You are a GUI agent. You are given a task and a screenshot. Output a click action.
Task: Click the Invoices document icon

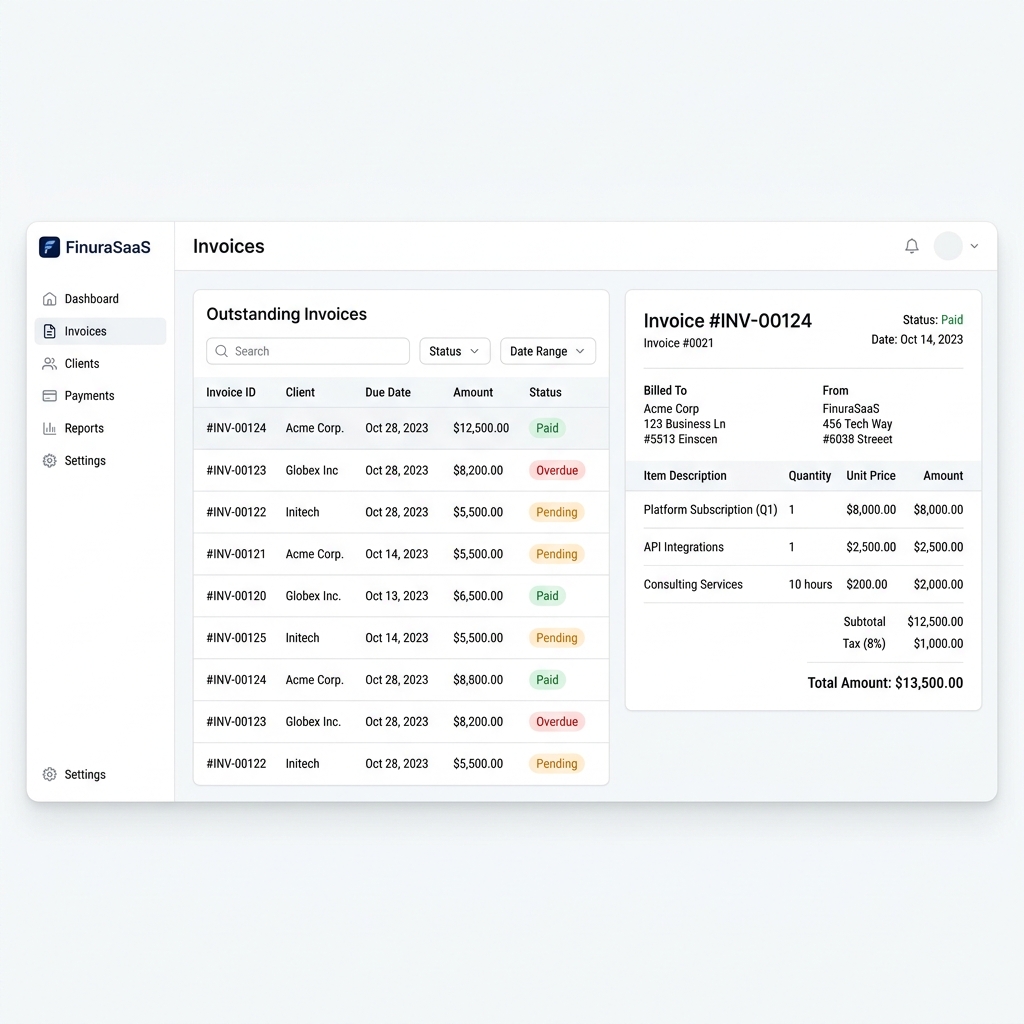[x=50, y=331]
